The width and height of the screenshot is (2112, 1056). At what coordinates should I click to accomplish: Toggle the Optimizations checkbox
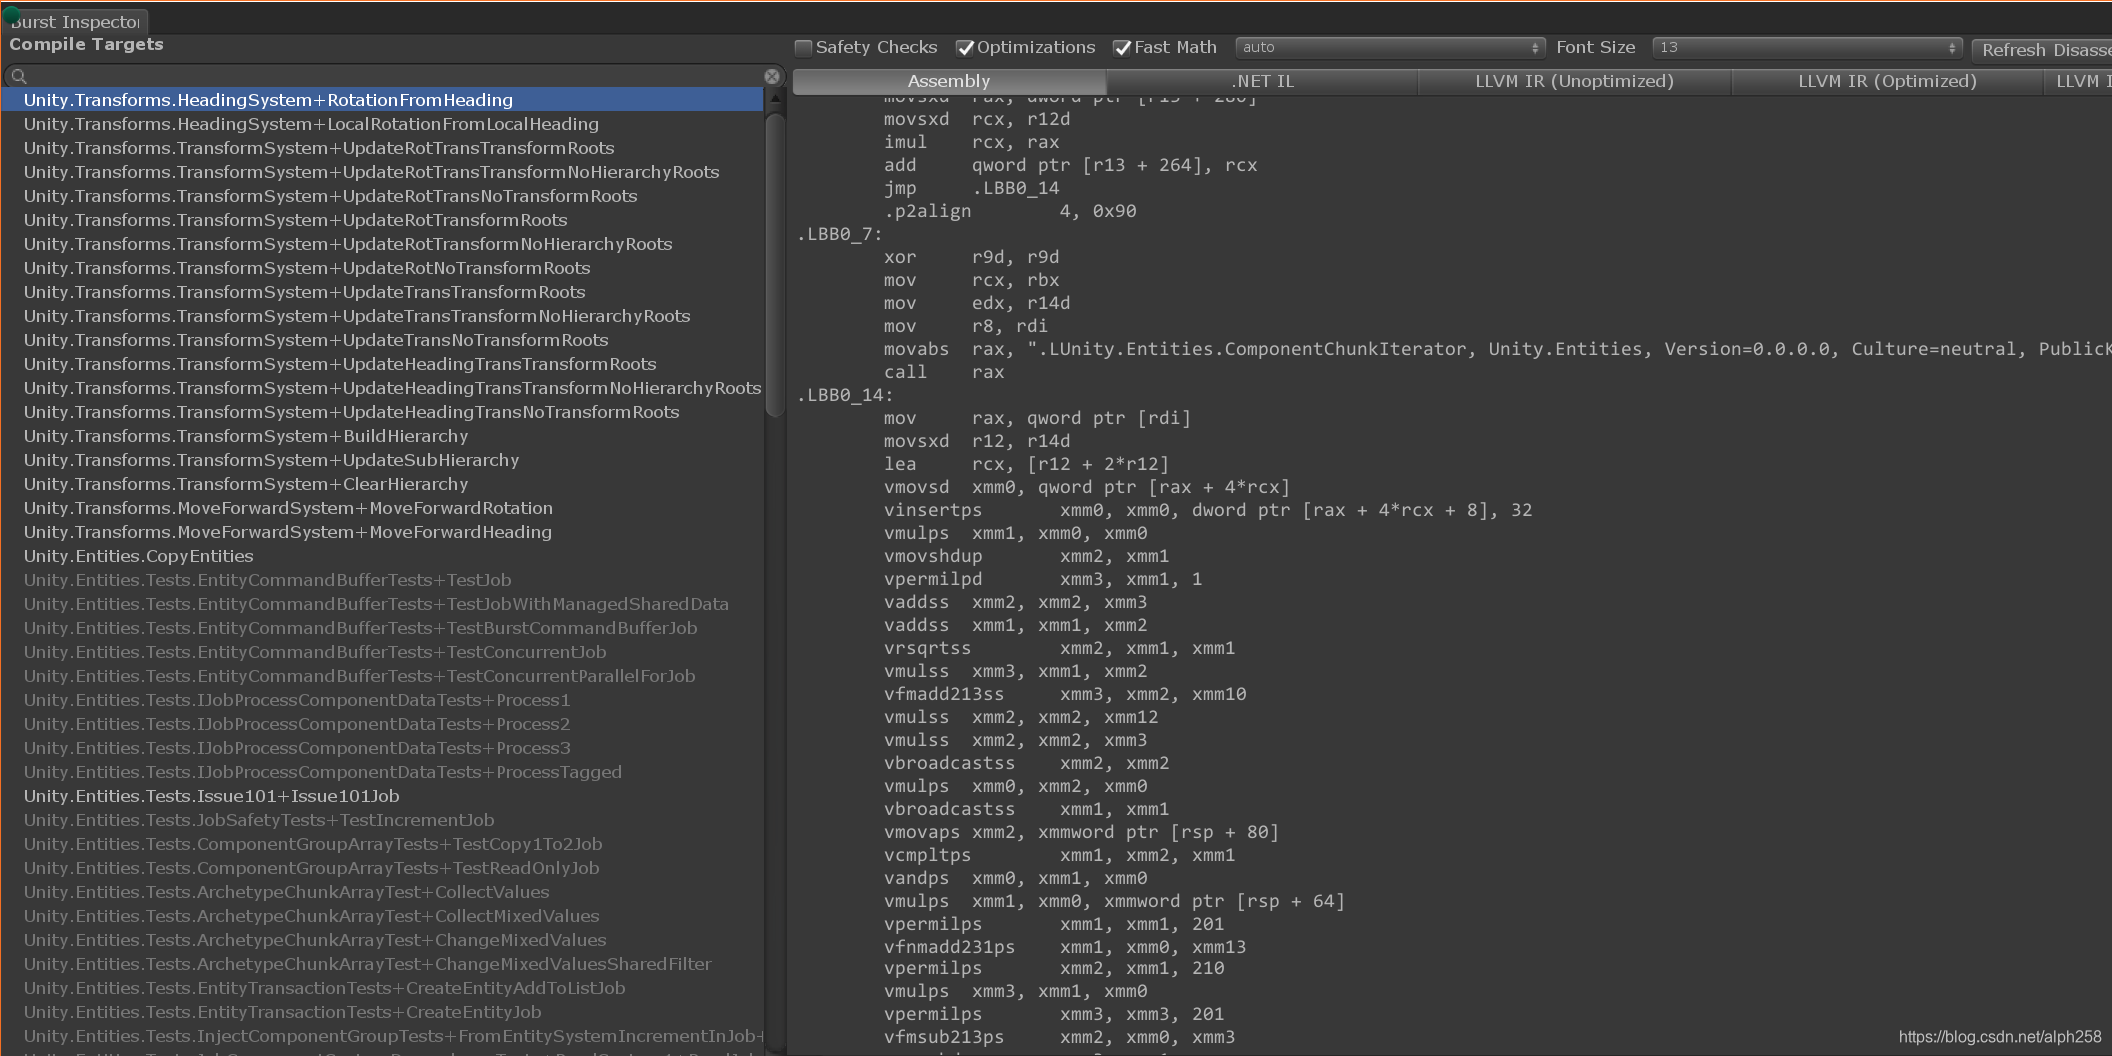965,48
